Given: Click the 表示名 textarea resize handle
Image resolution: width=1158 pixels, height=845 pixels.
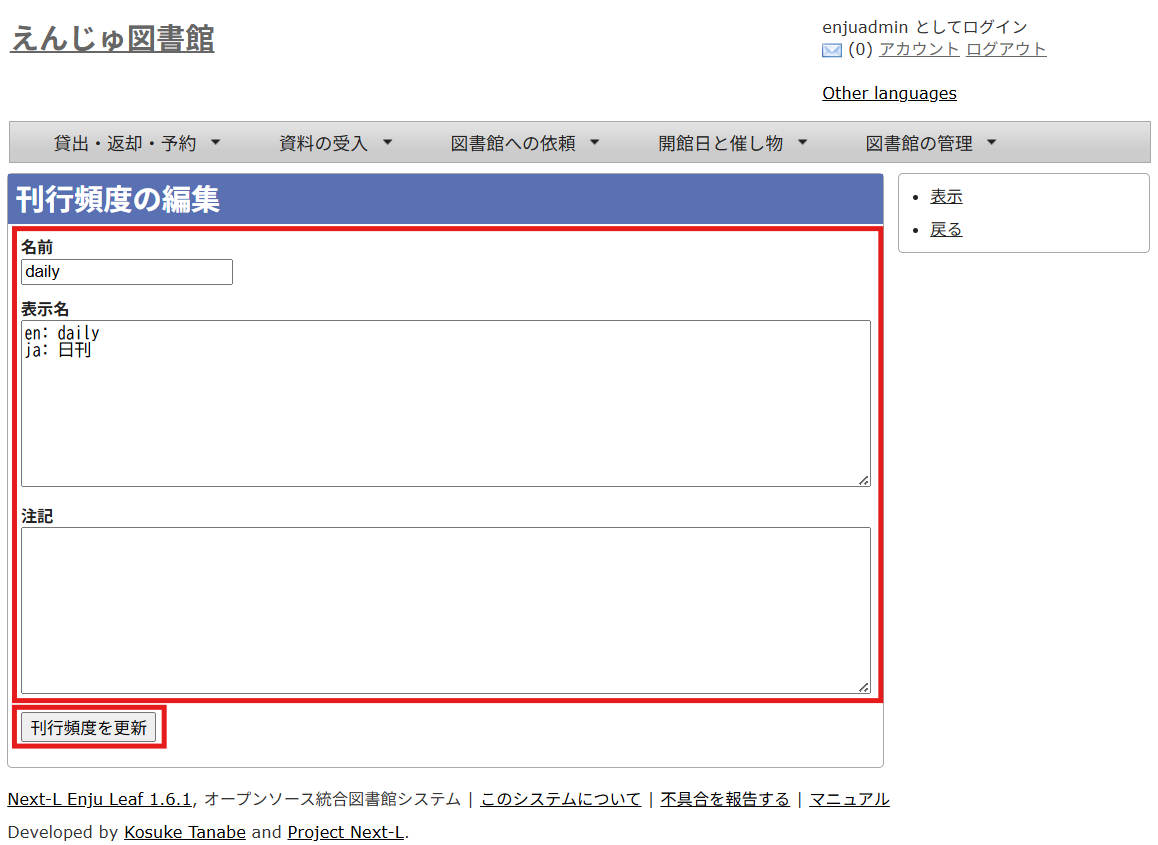Looking at the screenshot, I should [x=864, y=480].
